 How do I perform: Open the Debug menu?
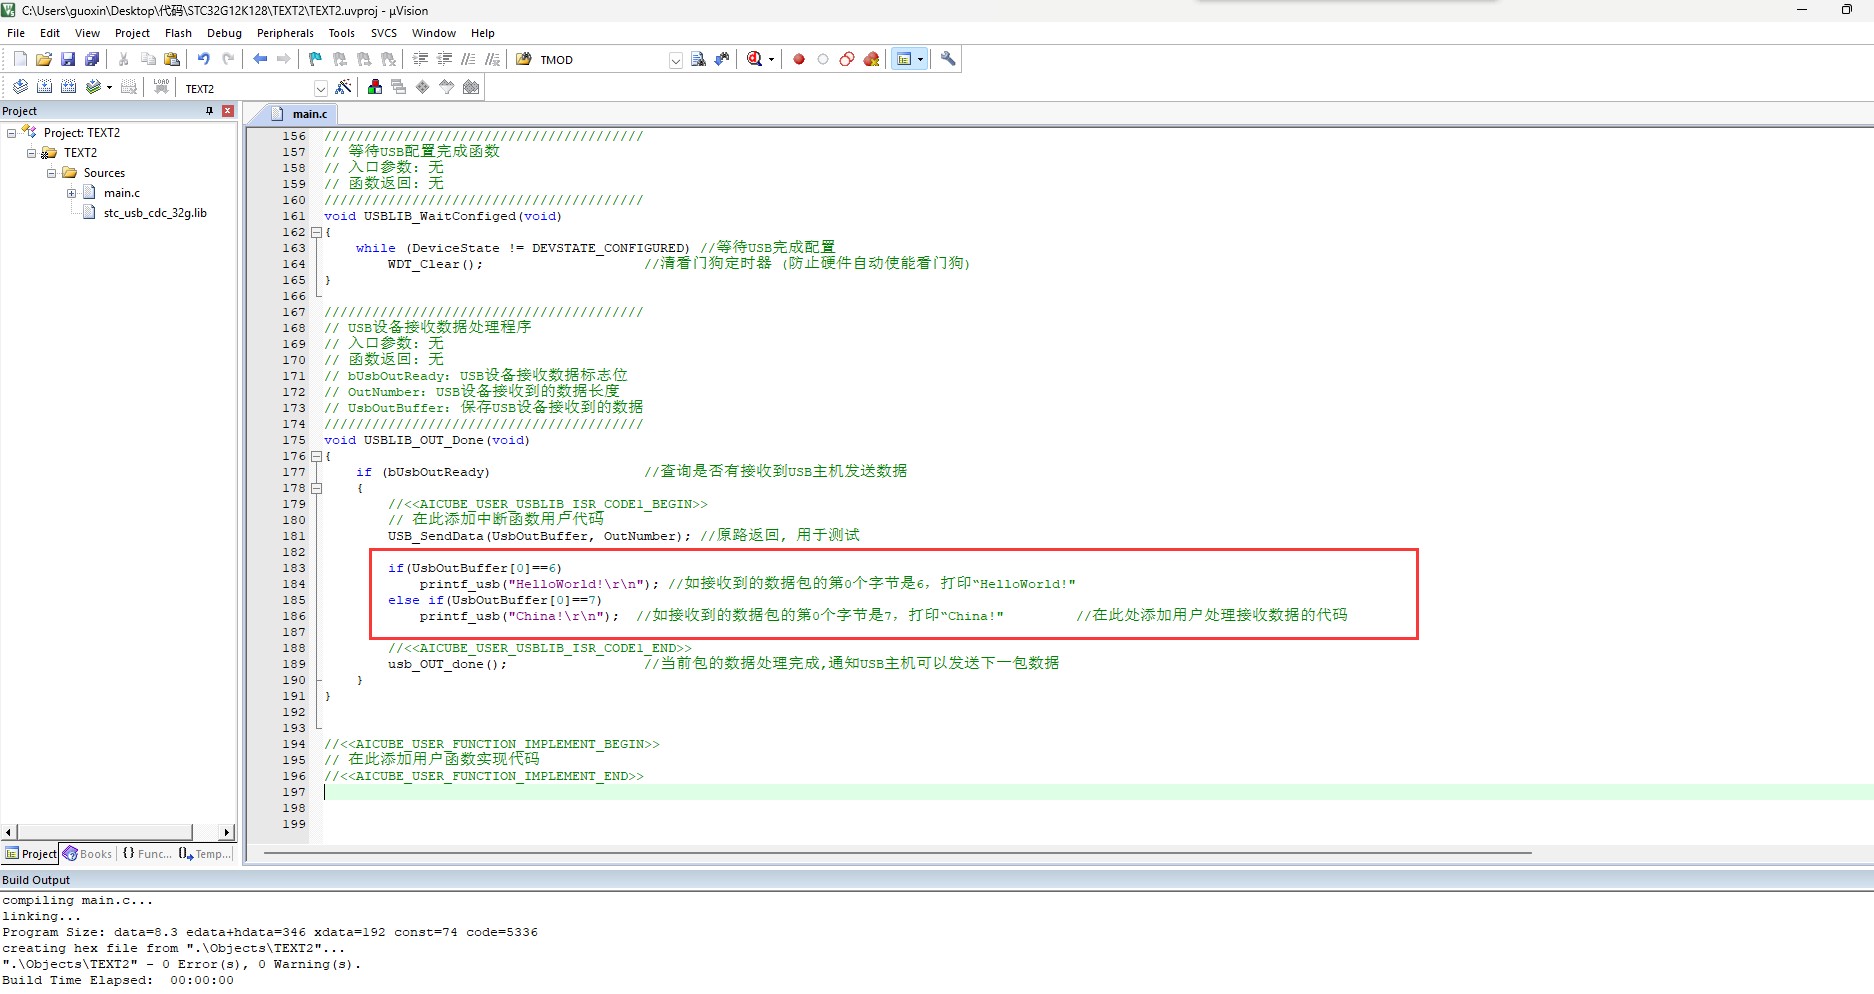(224, 33)
